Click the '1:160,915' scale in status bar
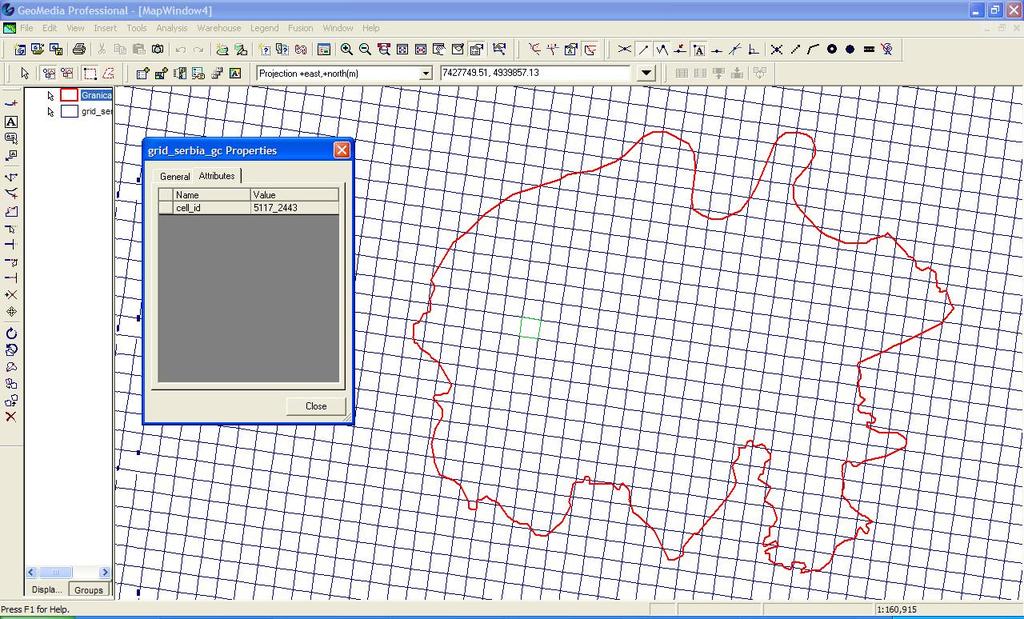The height and width of the screenshot is (619, 1024). coord(897,609)
